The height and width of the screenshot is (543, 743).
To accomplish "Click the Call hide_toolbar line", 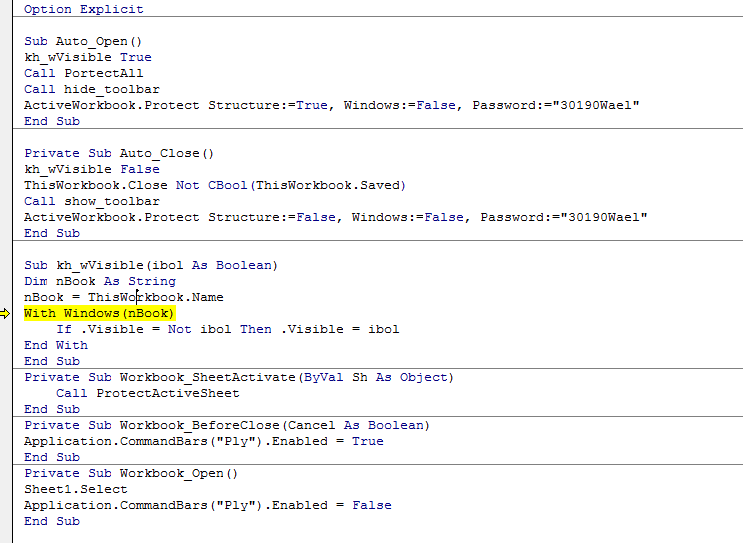I will click(92, 89).
